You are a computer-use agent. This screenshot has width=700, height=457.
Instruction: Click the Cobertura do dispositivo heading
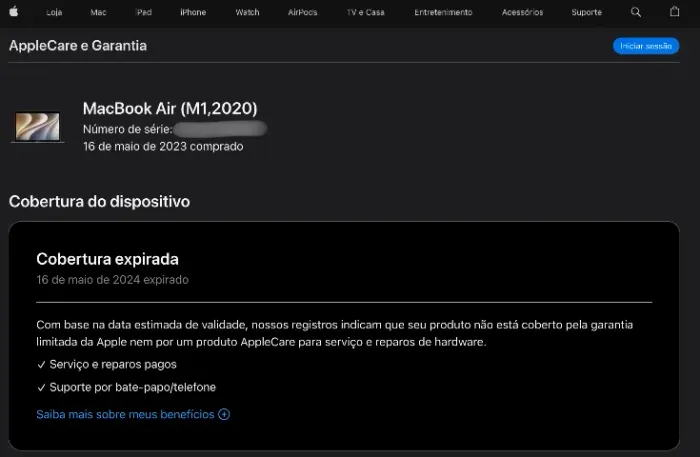tap(99, 202)
